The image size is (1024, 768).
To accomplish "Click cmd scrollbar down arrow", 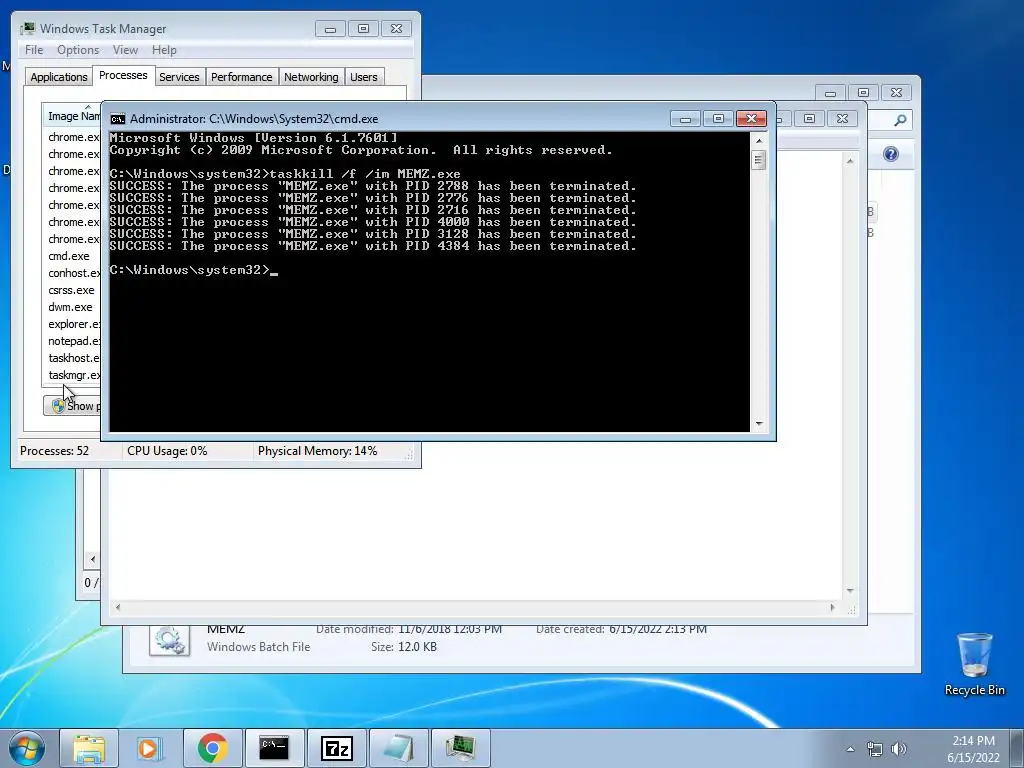I will 758,424.
